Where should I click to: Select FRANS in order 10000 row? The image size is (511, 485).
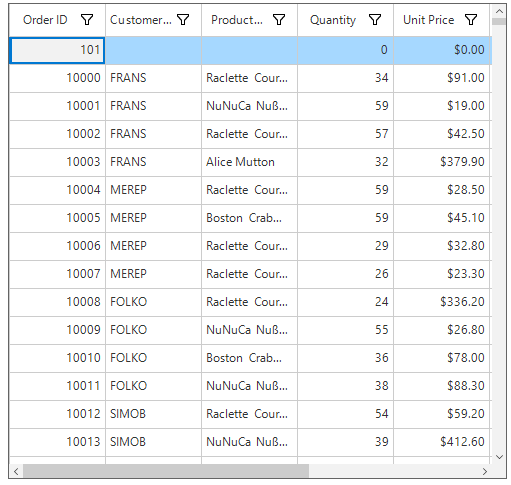(153, 78)
